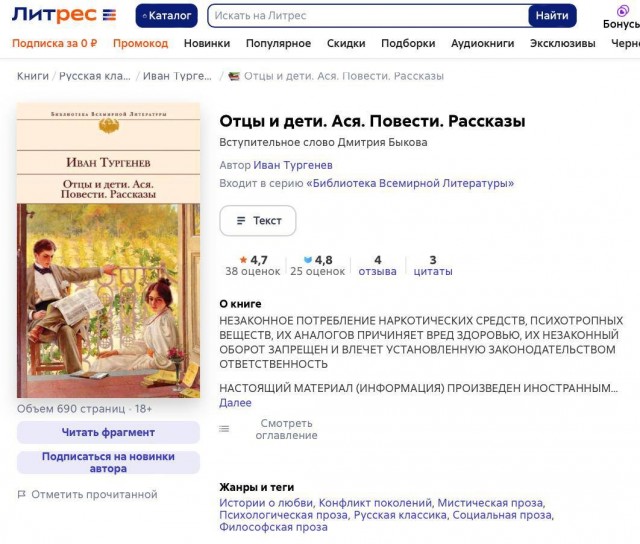The width and height of the screenshot is (640, 544).
Task: Open the book cover image
Action: pyautogui.click(x=108, y=250)
